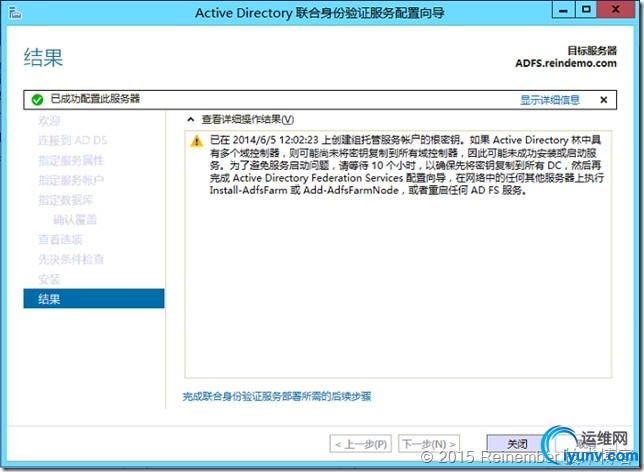Select the 指定服务属性 step
The height and width of the screenshot is (472, 644).
click(x=71, y=160)
